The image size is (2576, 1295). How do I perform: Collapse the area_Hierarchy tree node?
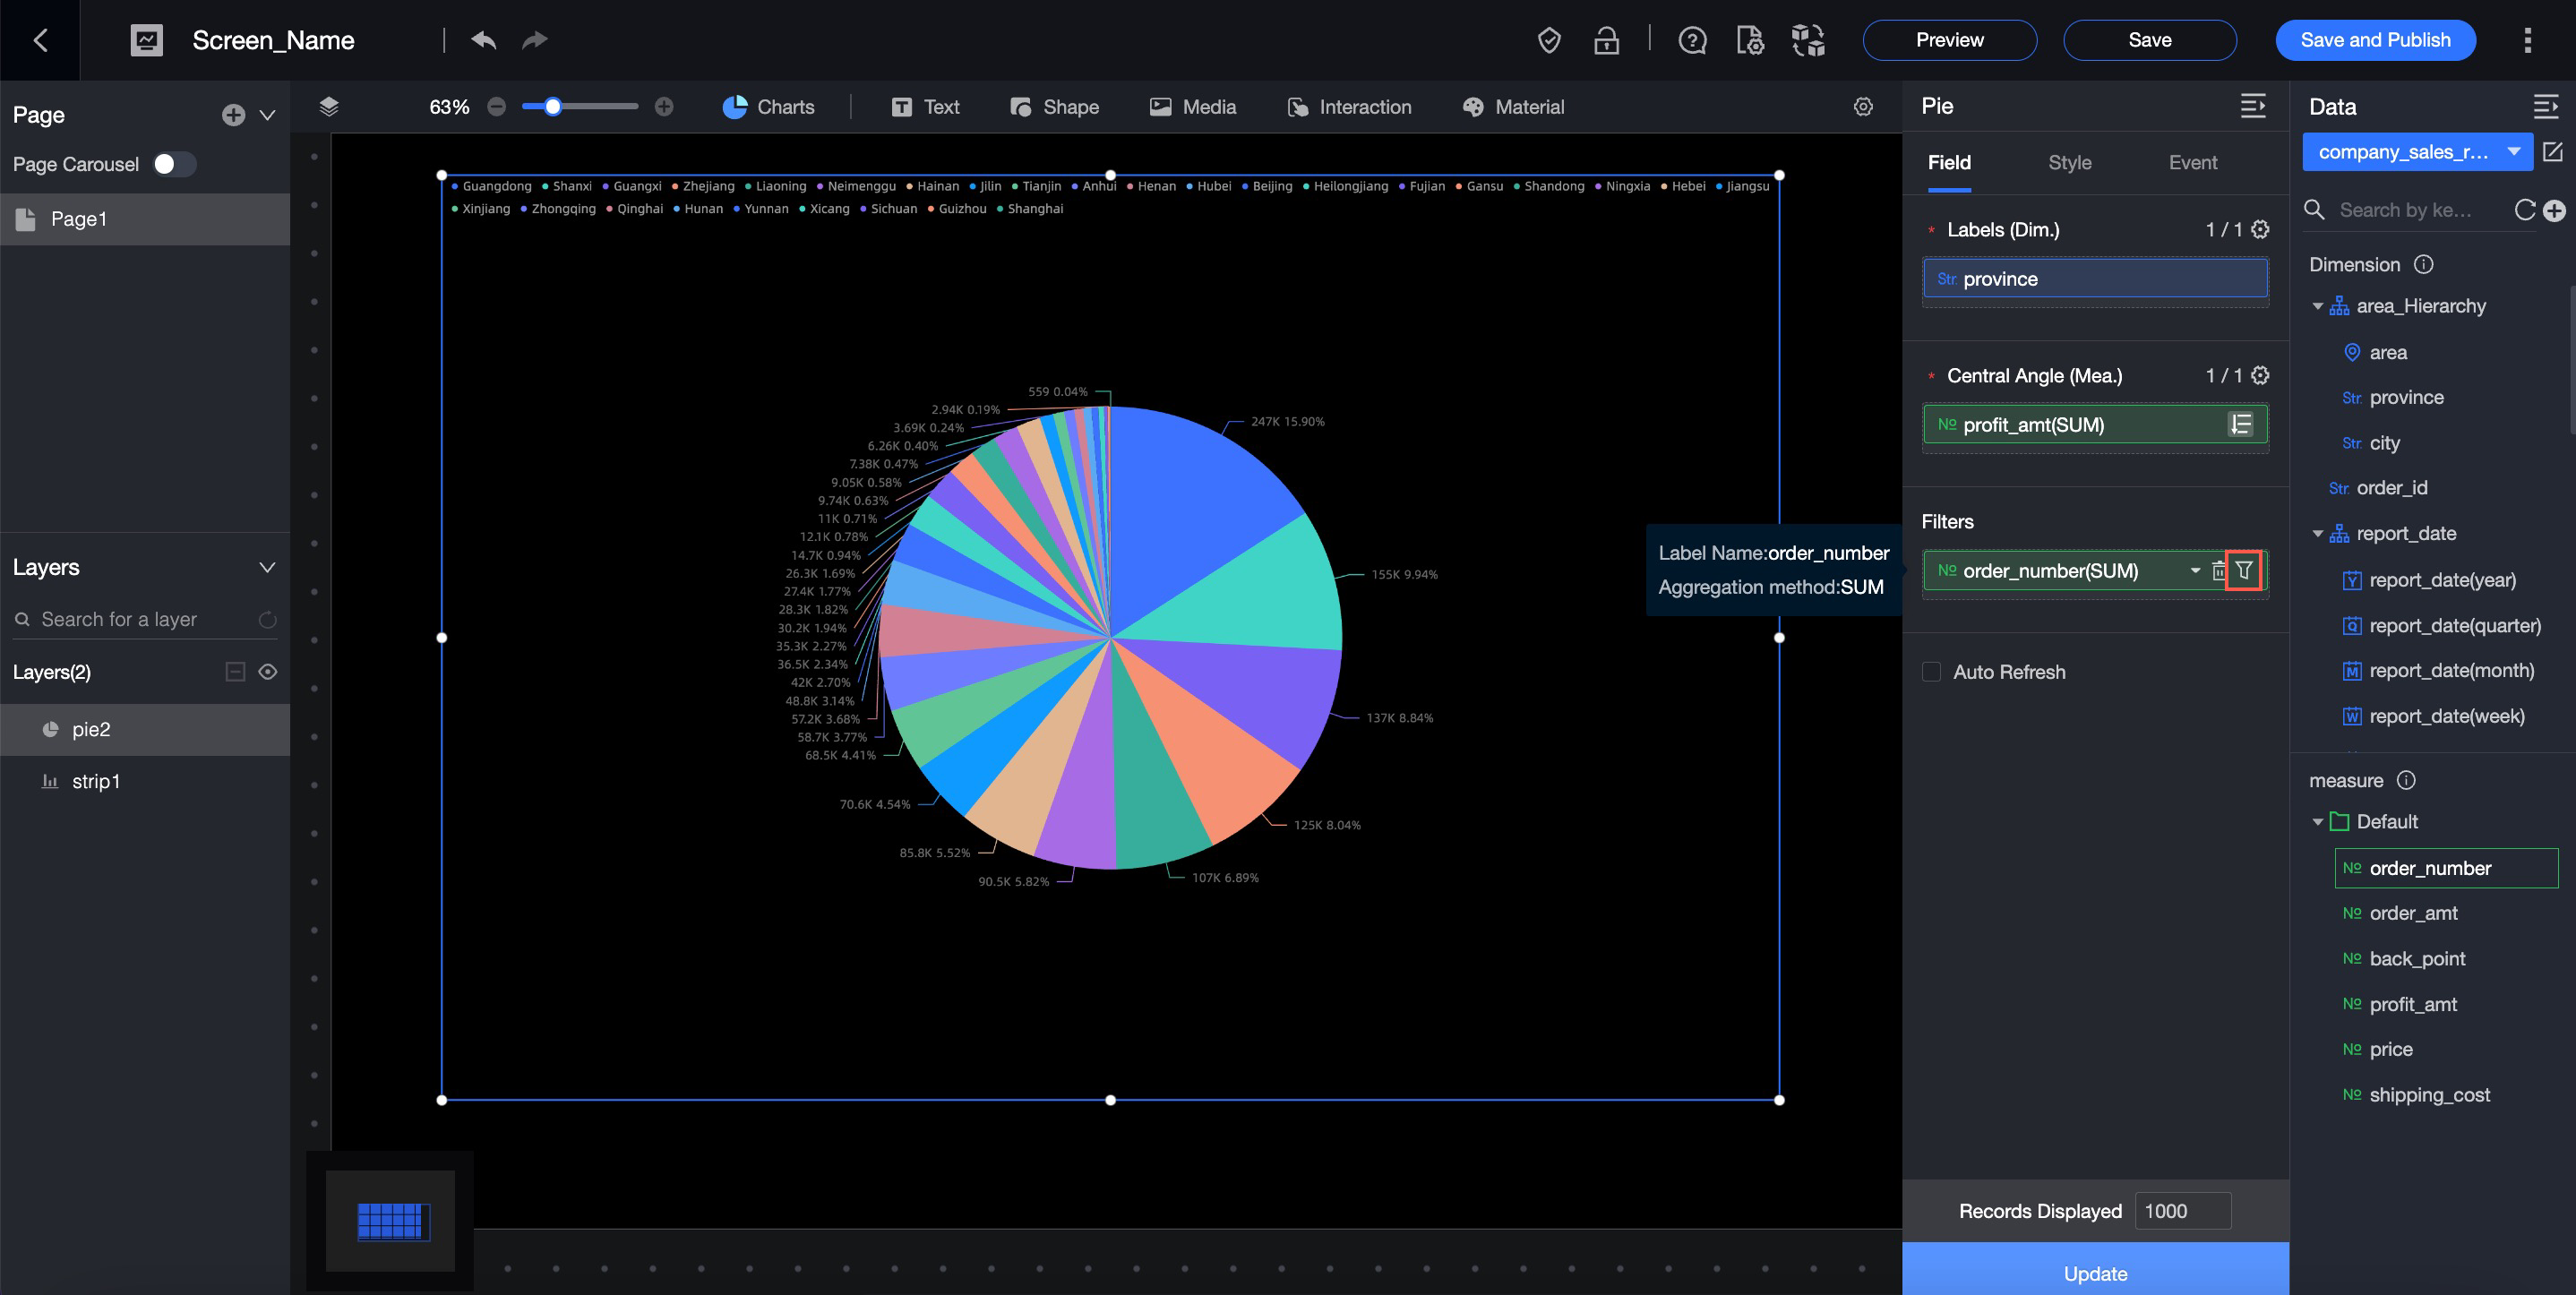click(2317, 306)
